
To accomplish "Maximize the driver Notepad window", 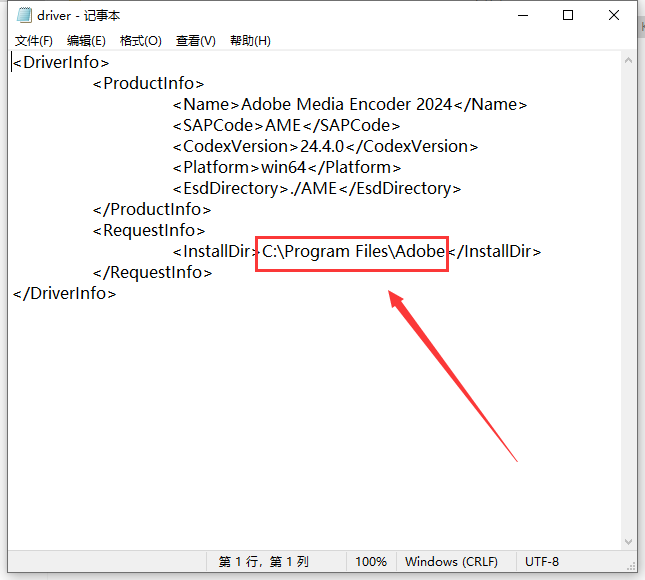I will (568, 16).
